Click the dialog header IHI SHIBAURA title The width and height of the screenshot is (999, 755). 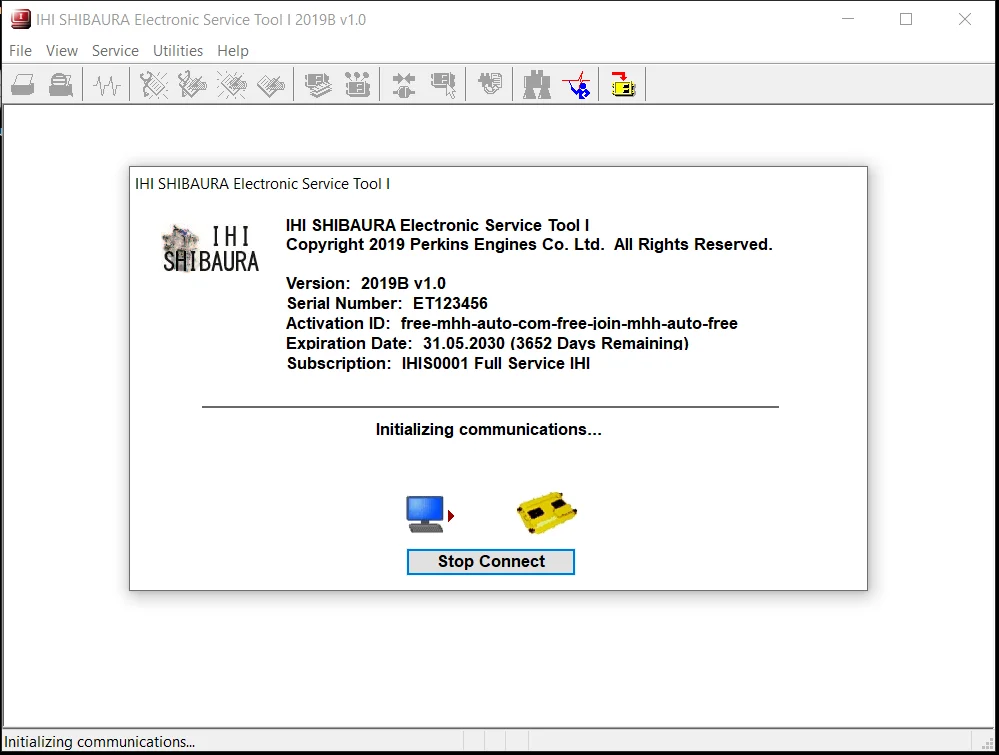pos(262,183)
